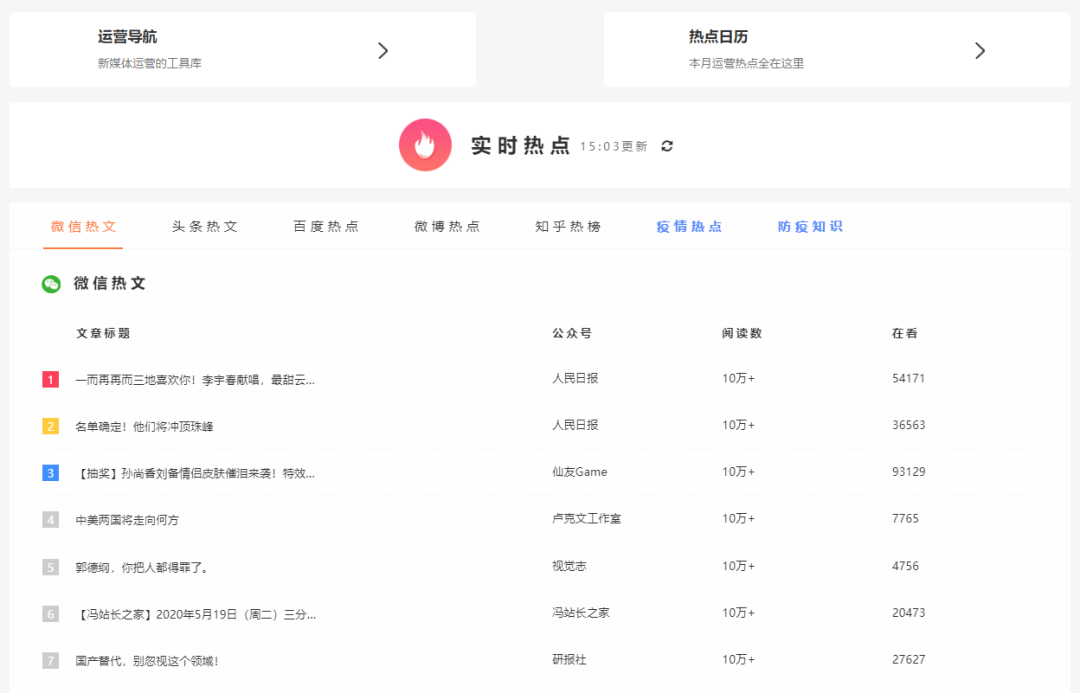Click rank badge 2 in the list
1080x693 pixels.
click(x=50, y=426)
